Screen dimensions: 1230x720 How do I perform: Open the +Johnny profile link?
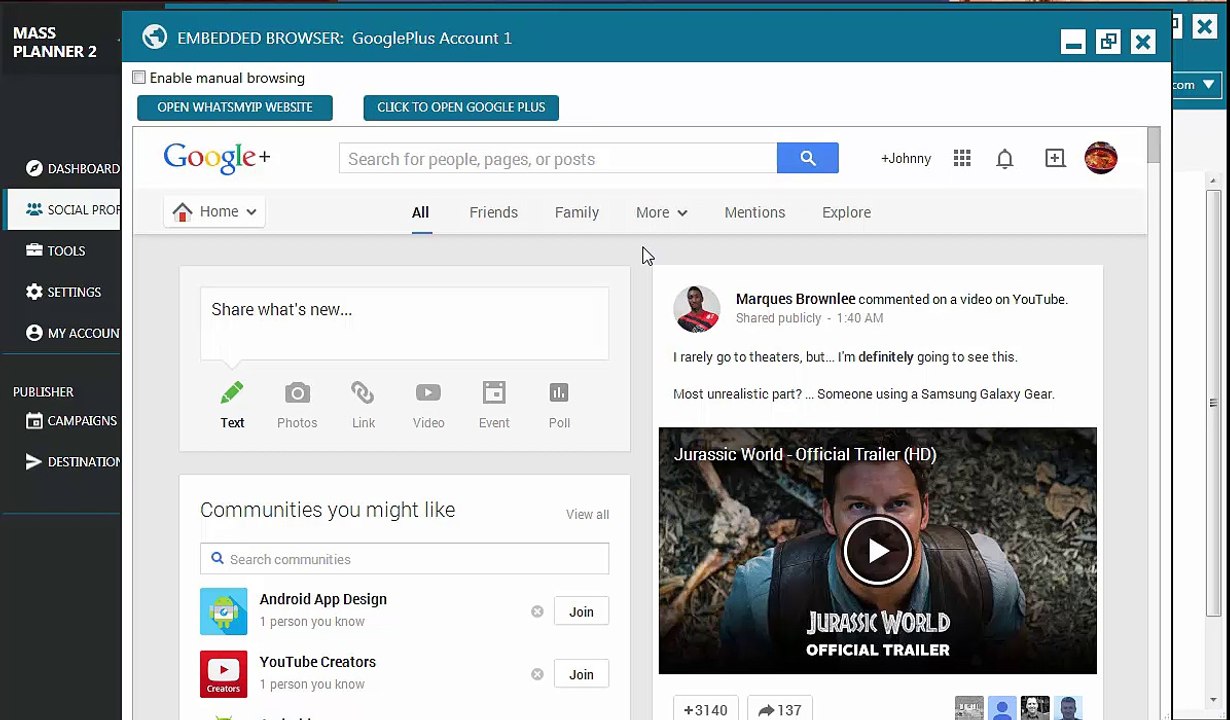click(906, 158)
